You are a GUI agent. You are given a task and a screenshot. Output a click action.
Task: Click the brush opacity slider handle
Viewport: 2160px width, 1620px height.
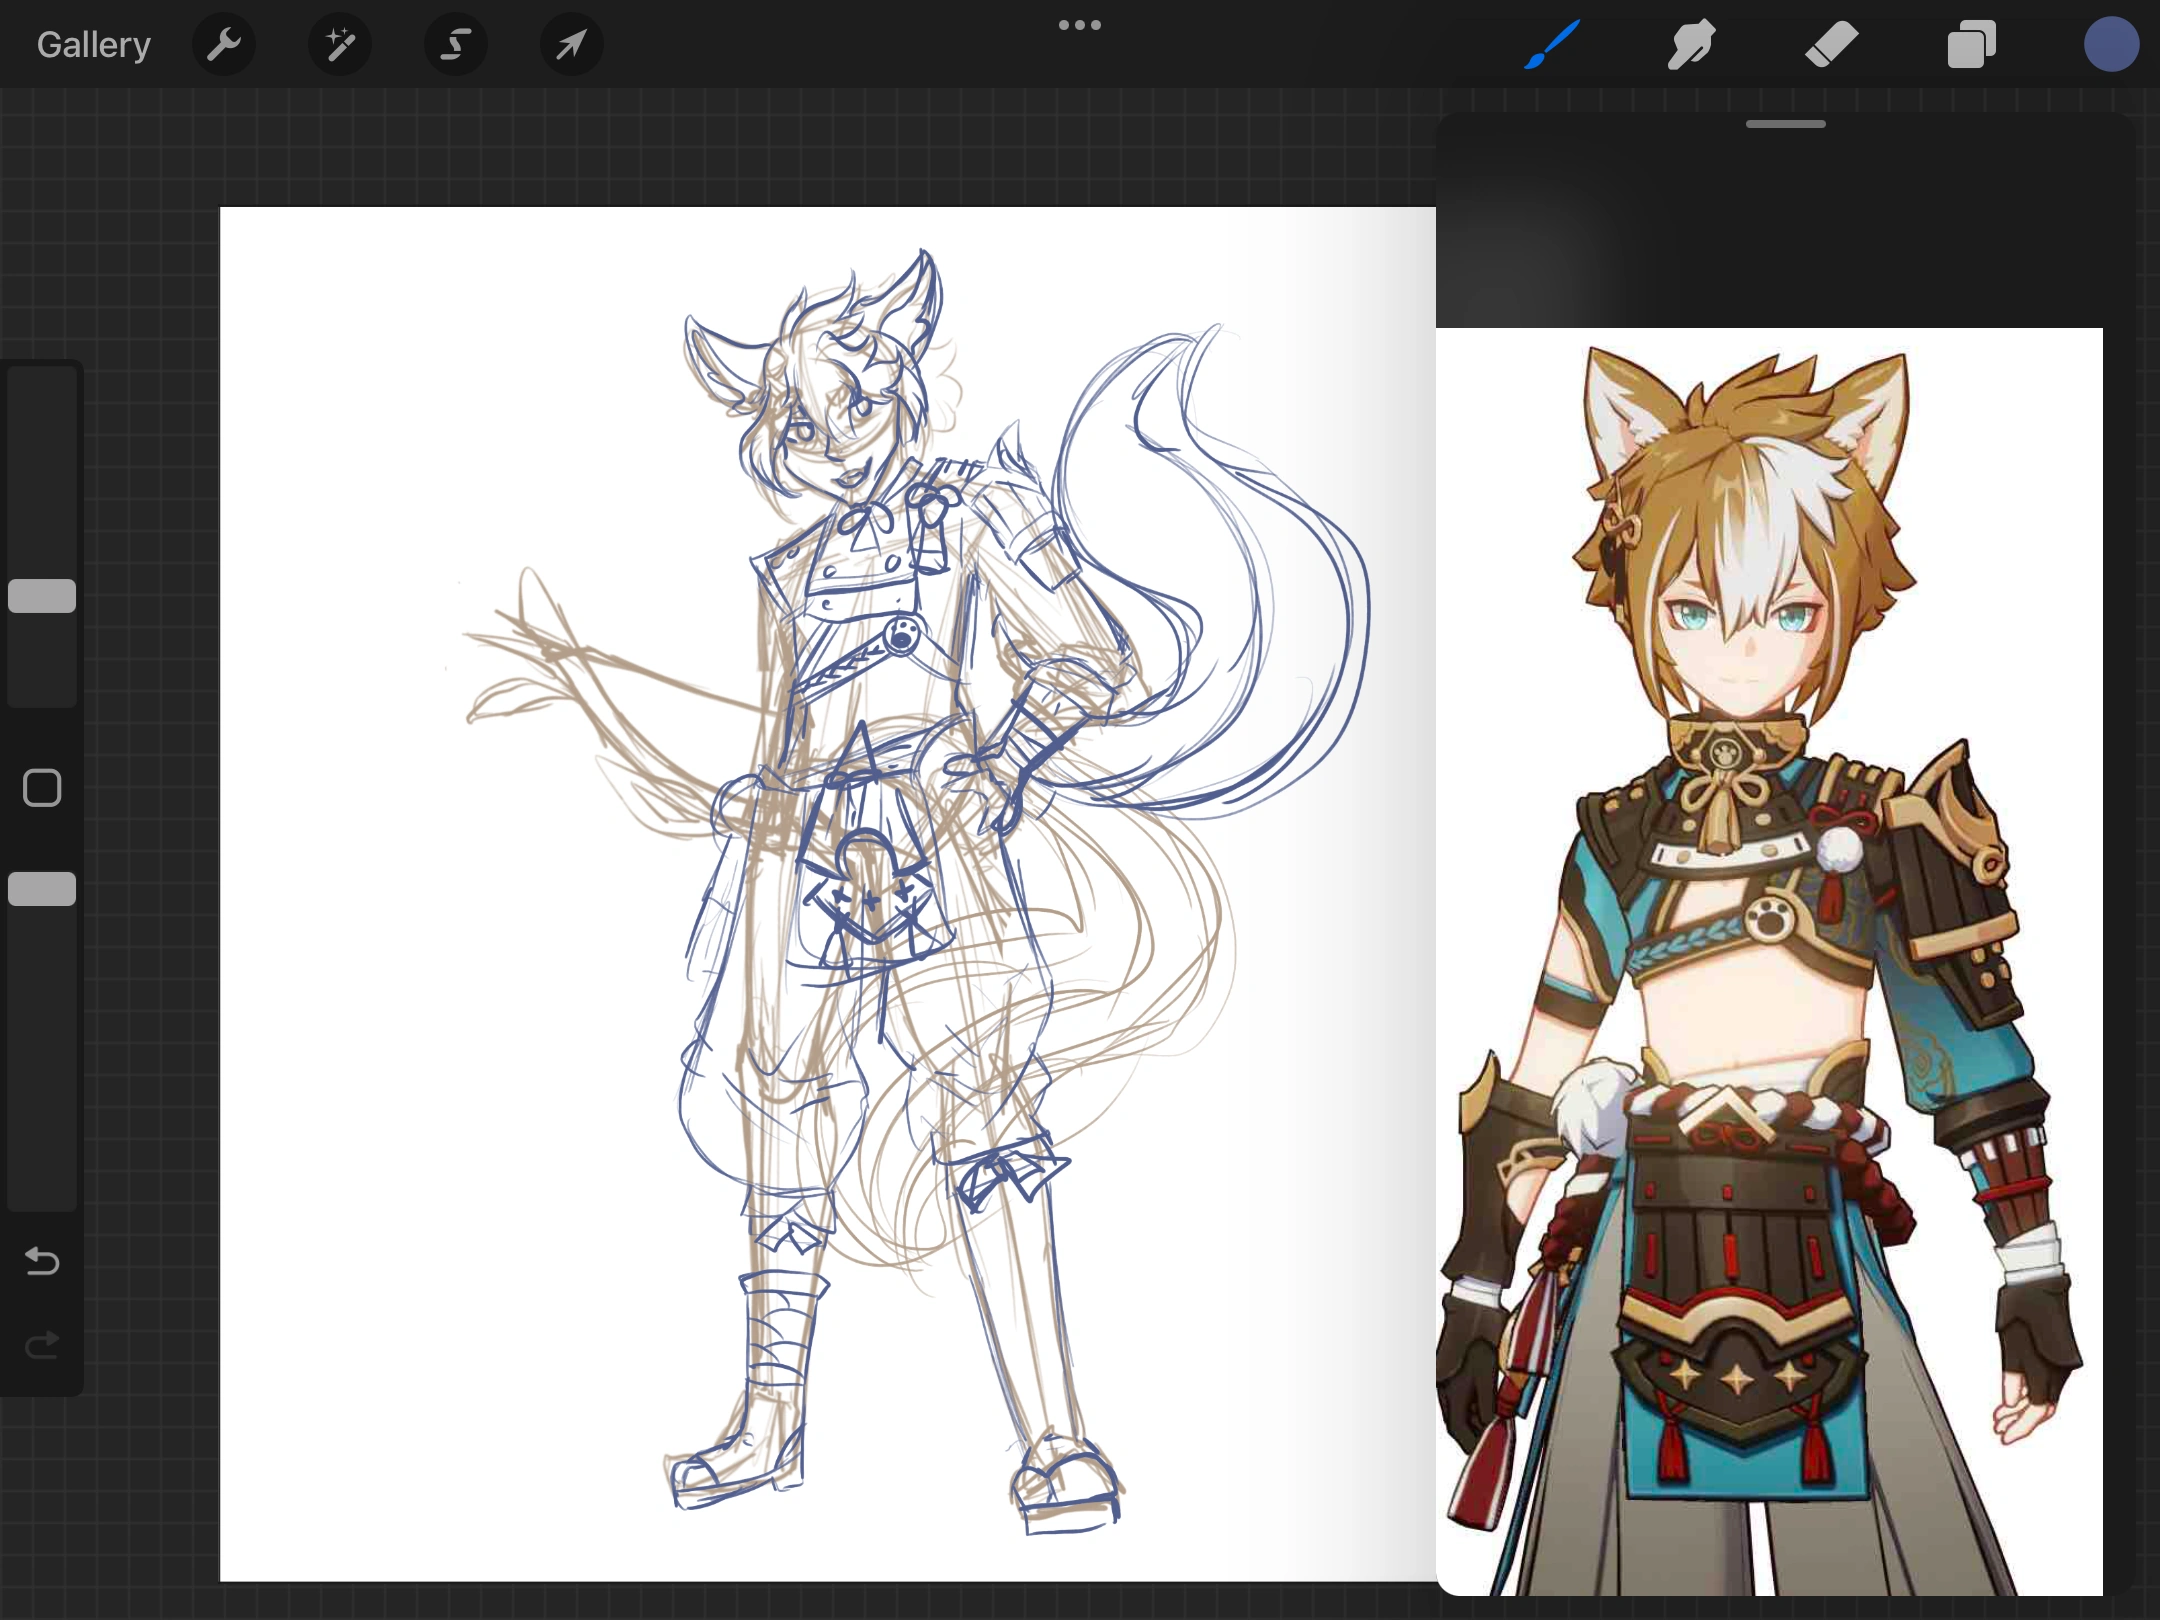(42, 889)
